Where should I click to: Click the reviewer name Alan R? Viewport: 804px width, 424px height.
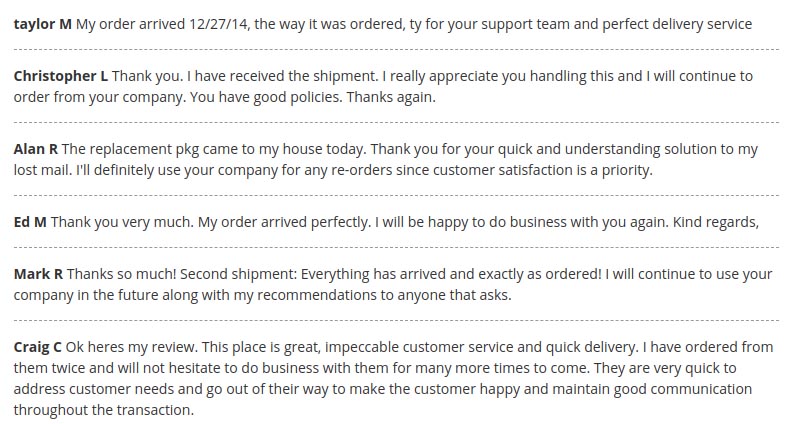[x=36, y=149]
